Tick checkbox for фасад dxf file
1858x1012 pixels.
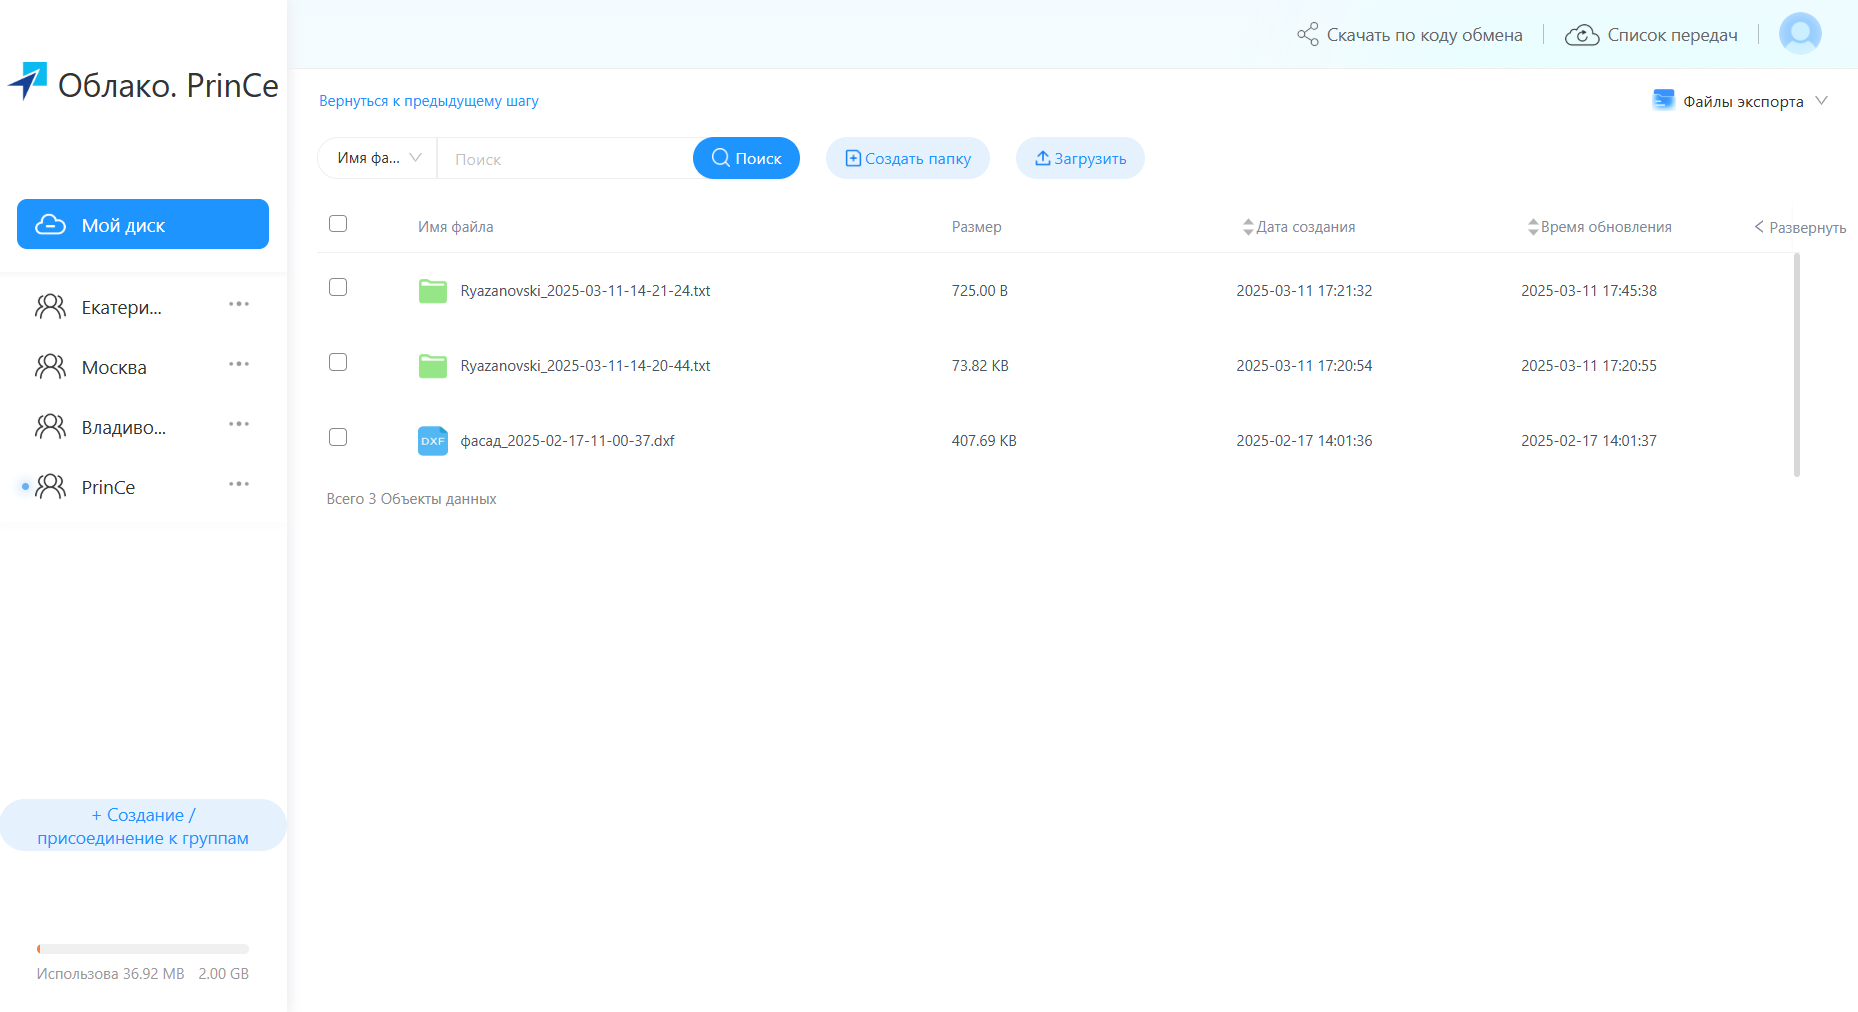click(338, 438)
